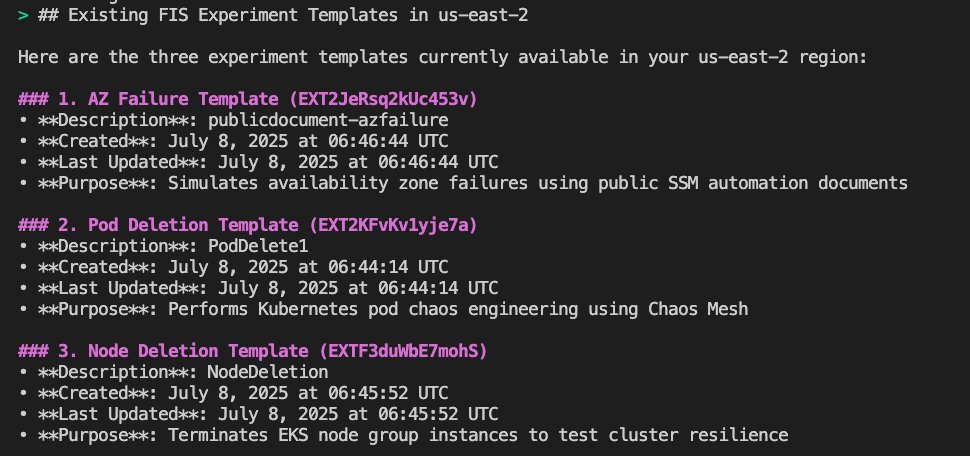Select the Pod Deletion Template heading
970x456 pixels.
tap(247, 225)
